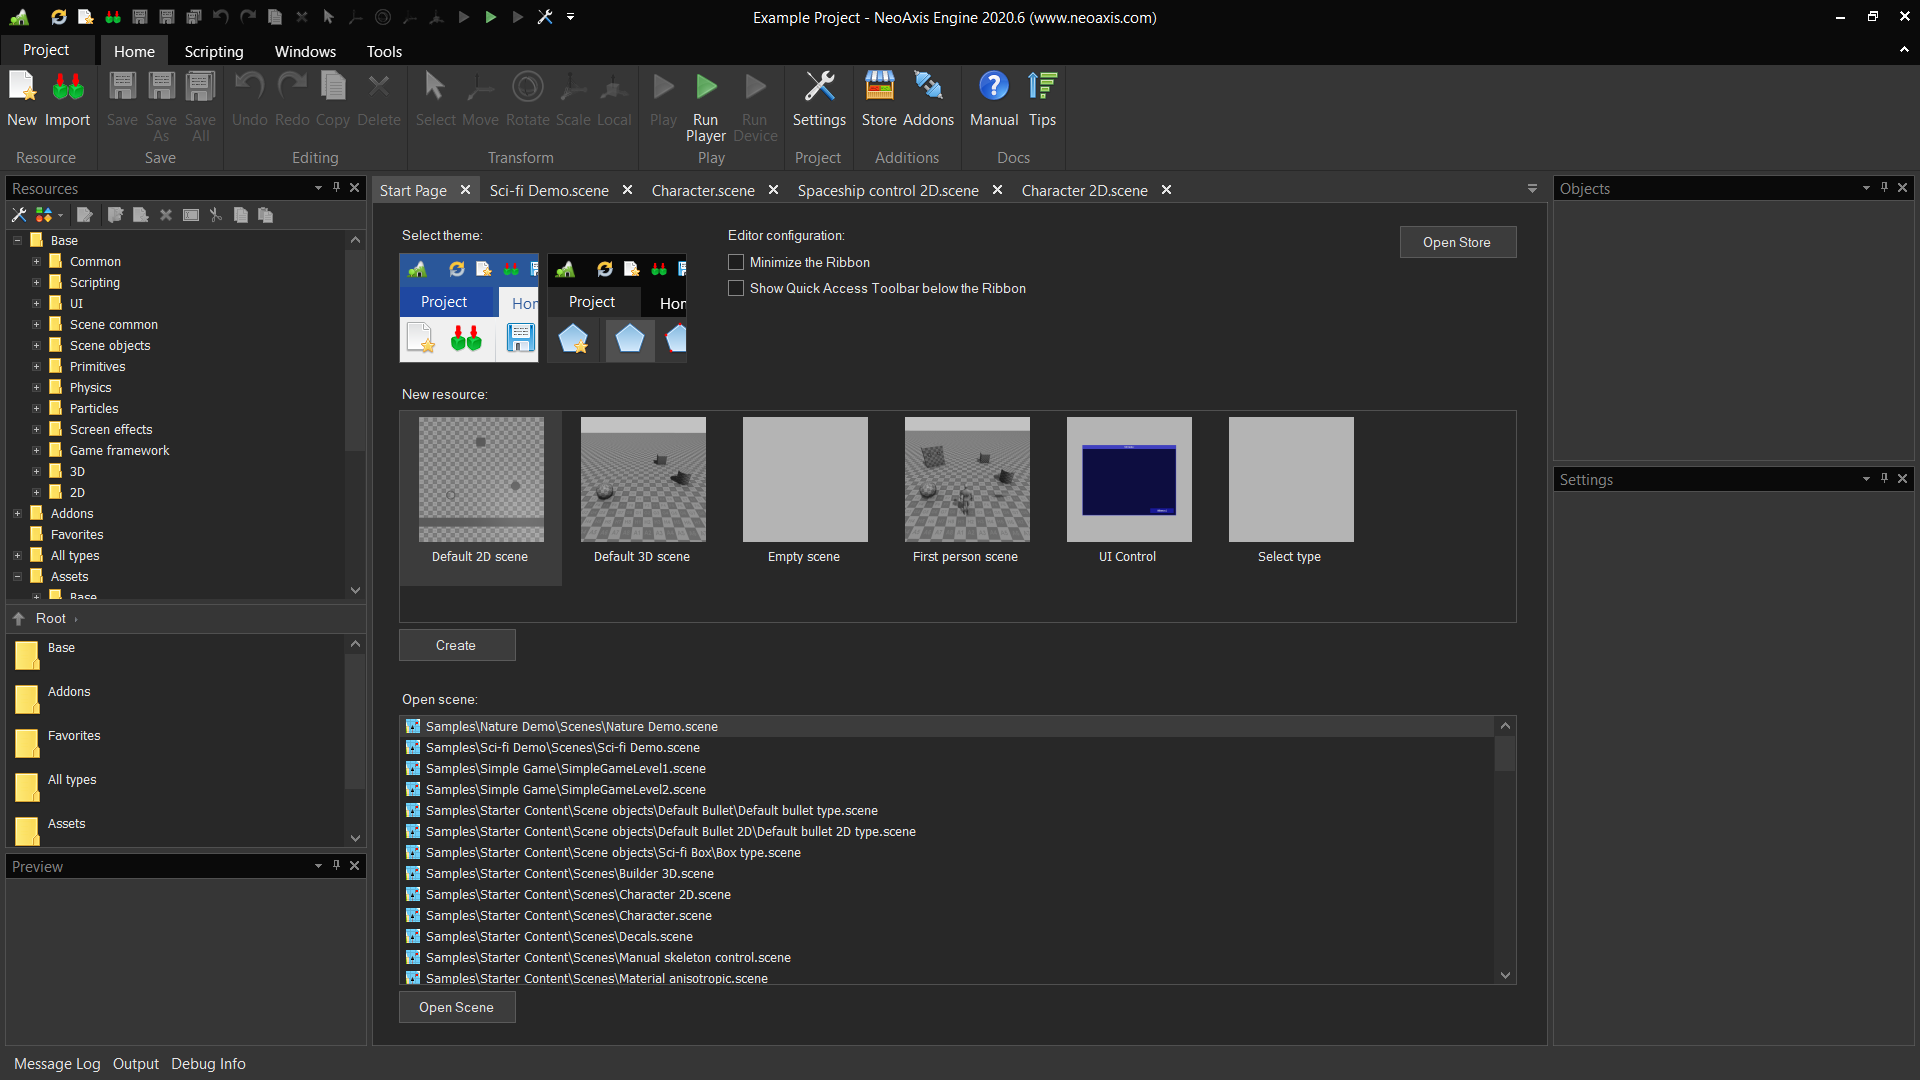Click the Tips icon in Docs group
This screenshot has width=1920, height=1080.
1042,88
